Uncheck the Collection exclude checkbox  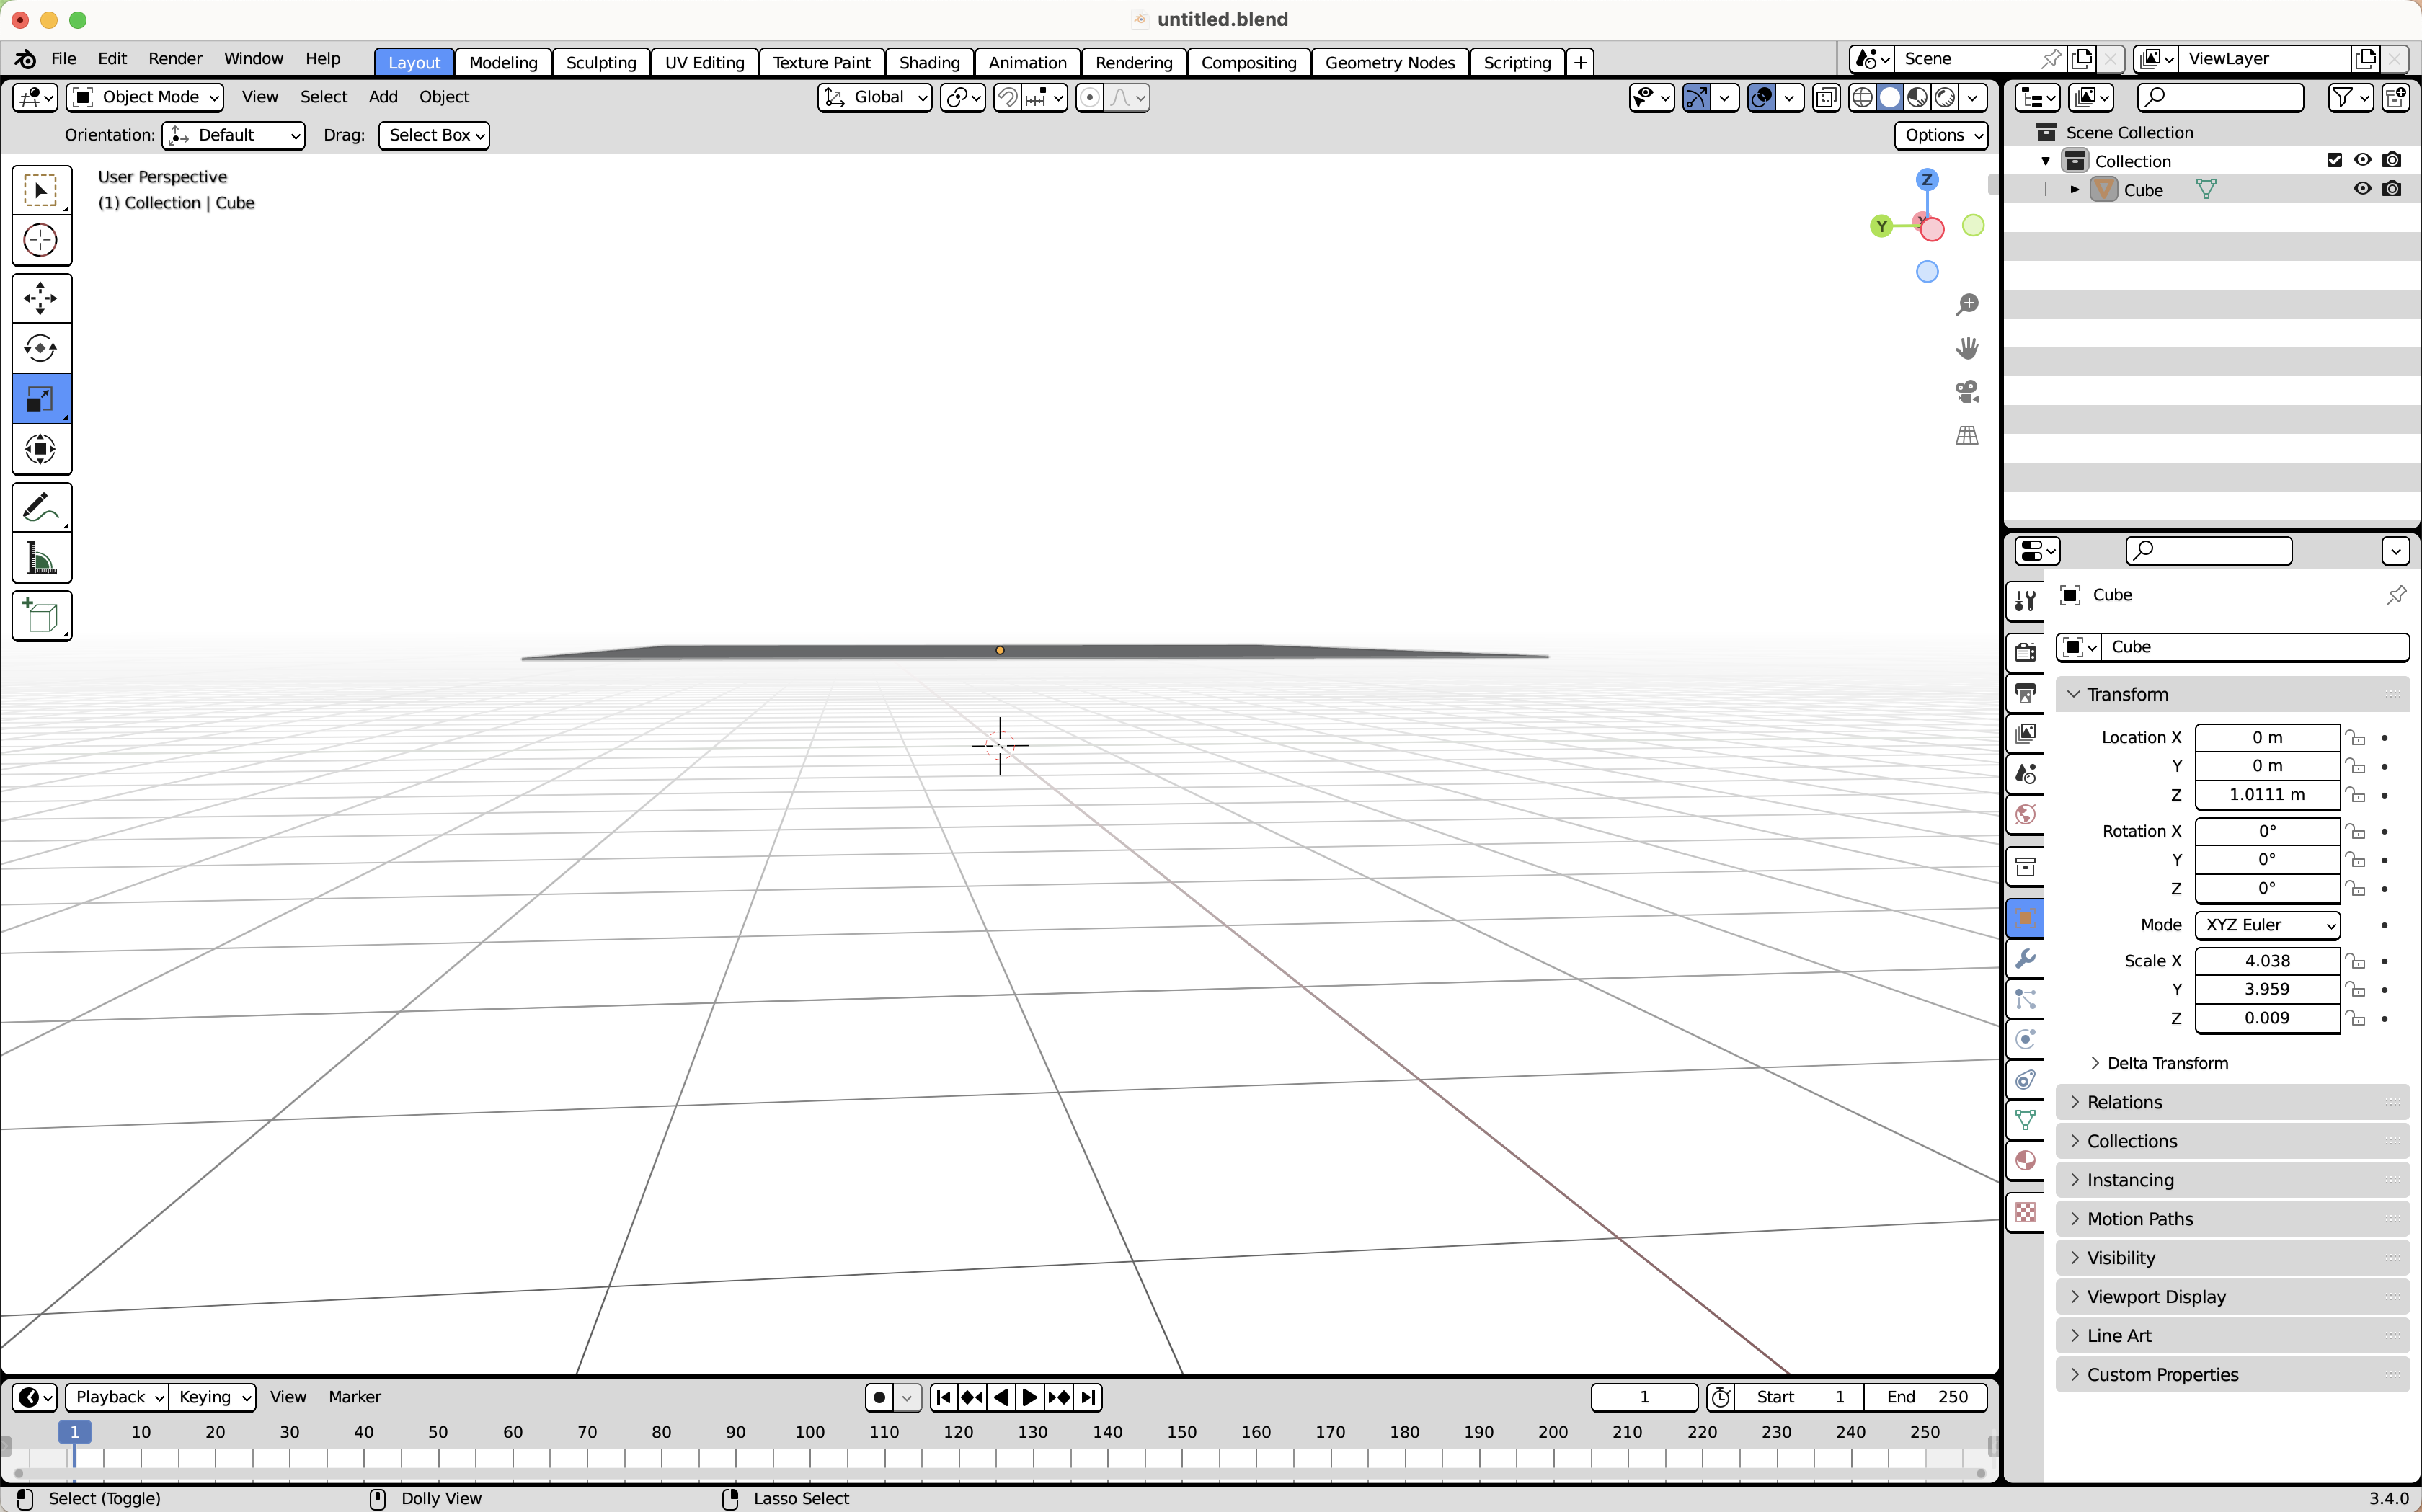[x=2334, y=160]
